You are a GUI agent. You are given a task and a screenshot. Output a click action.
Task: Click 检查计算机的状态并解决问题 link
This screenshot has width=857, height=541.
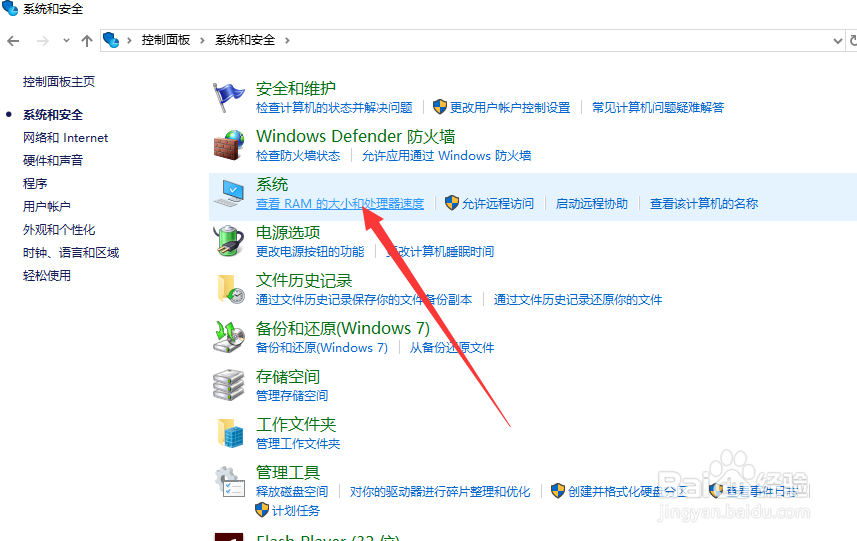click(x=334, y=108)
